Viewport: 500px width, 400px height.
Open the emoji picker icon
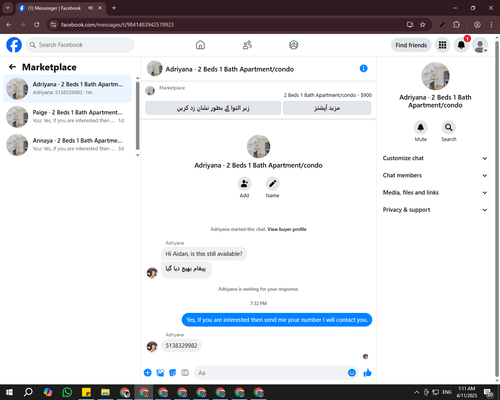pyautogui.click(x=352, y=373)
